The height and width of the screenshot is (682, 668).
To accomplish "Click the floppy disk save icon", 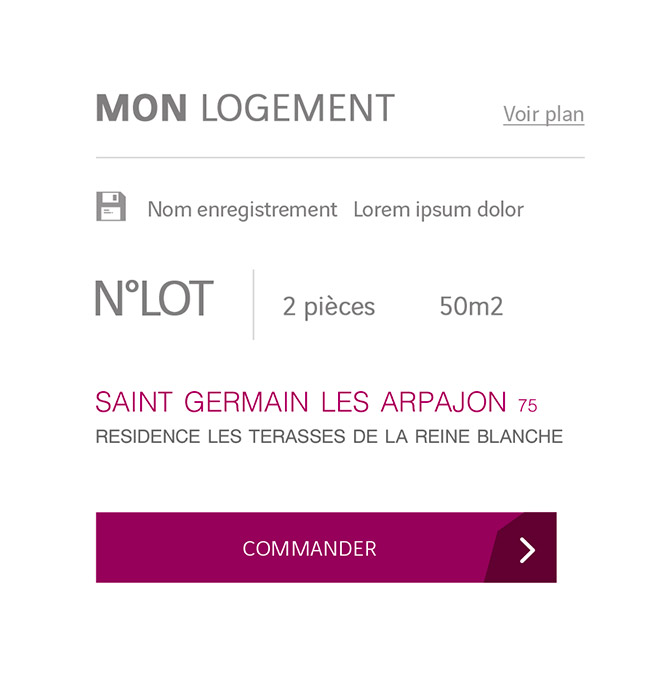I will pyautogui.click(x=111, y=206).
